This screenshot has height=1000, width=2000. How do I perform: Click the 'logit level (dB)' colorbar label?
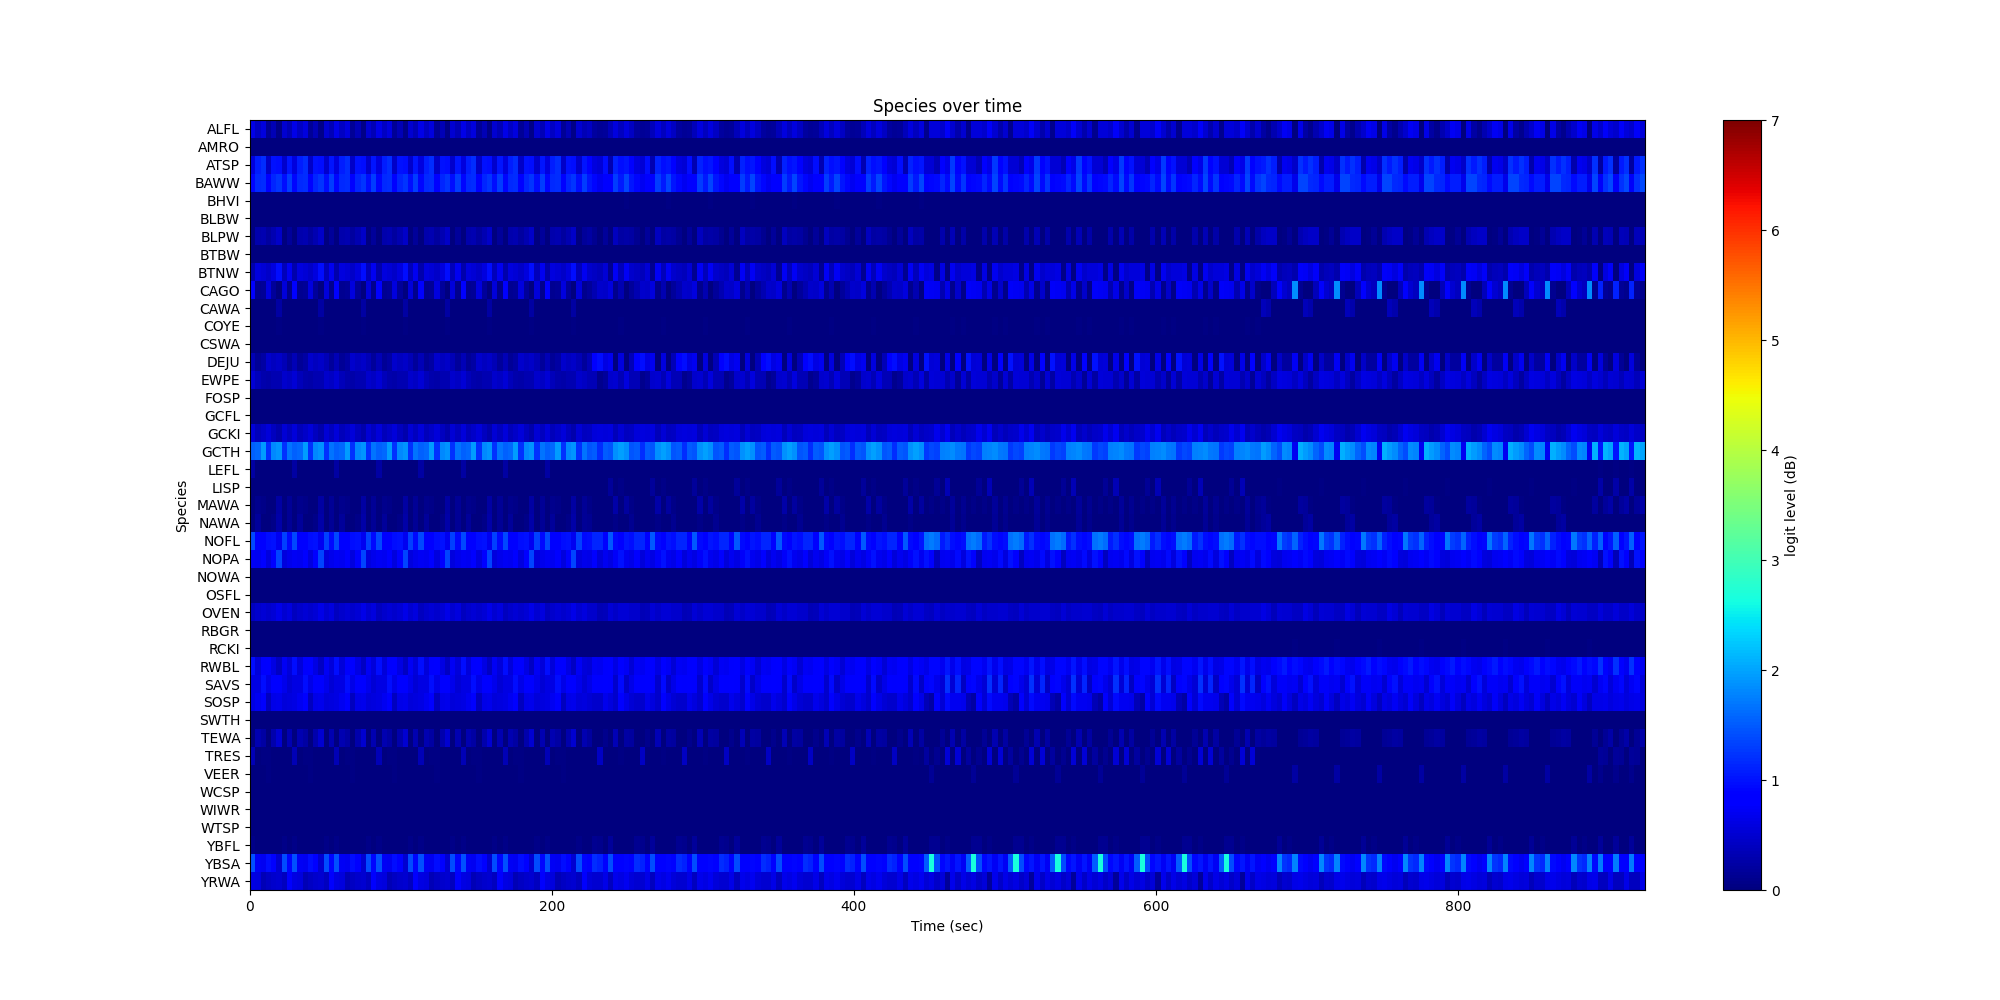[1791, 506]
